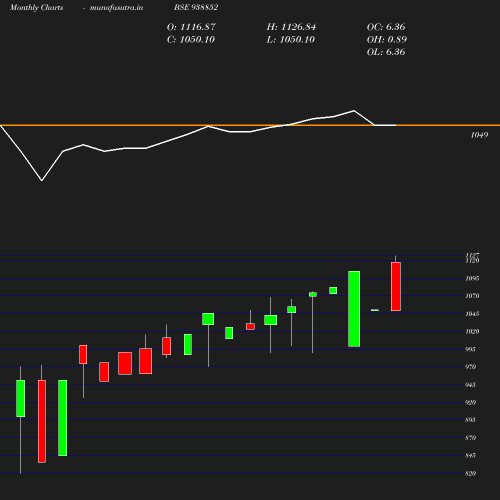This screenshot has width=500, height=500.
Task: Click the 845 price axis label
Action: point(470,456)
